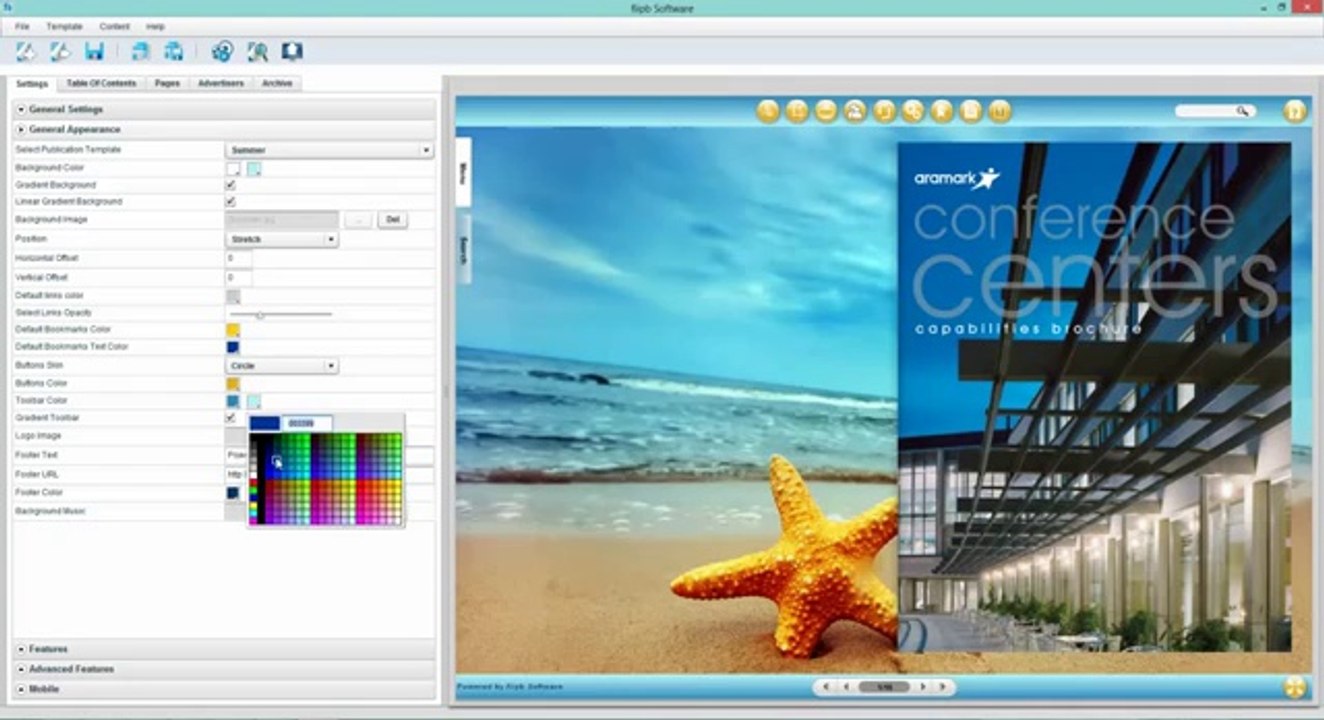Go to the previous page arrow in pager
Image resolution: width=1324 pixels, height=720 pixels.
click(847, 687)
